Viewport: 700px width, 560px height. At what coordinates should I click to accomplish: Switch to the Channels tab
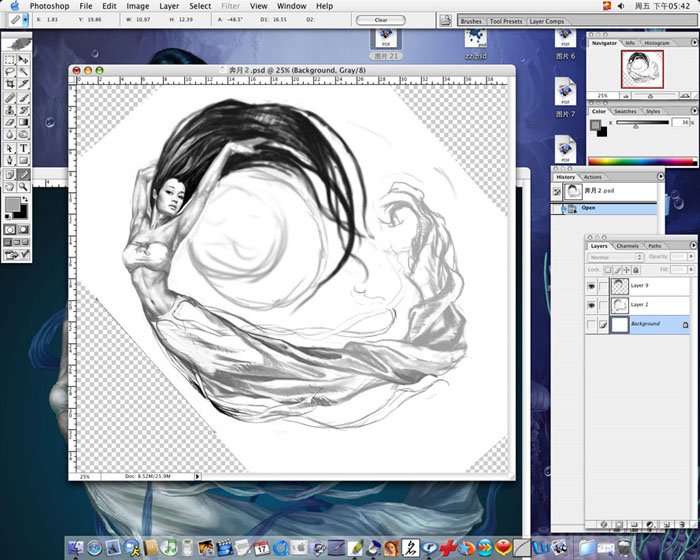click(627, 246)
